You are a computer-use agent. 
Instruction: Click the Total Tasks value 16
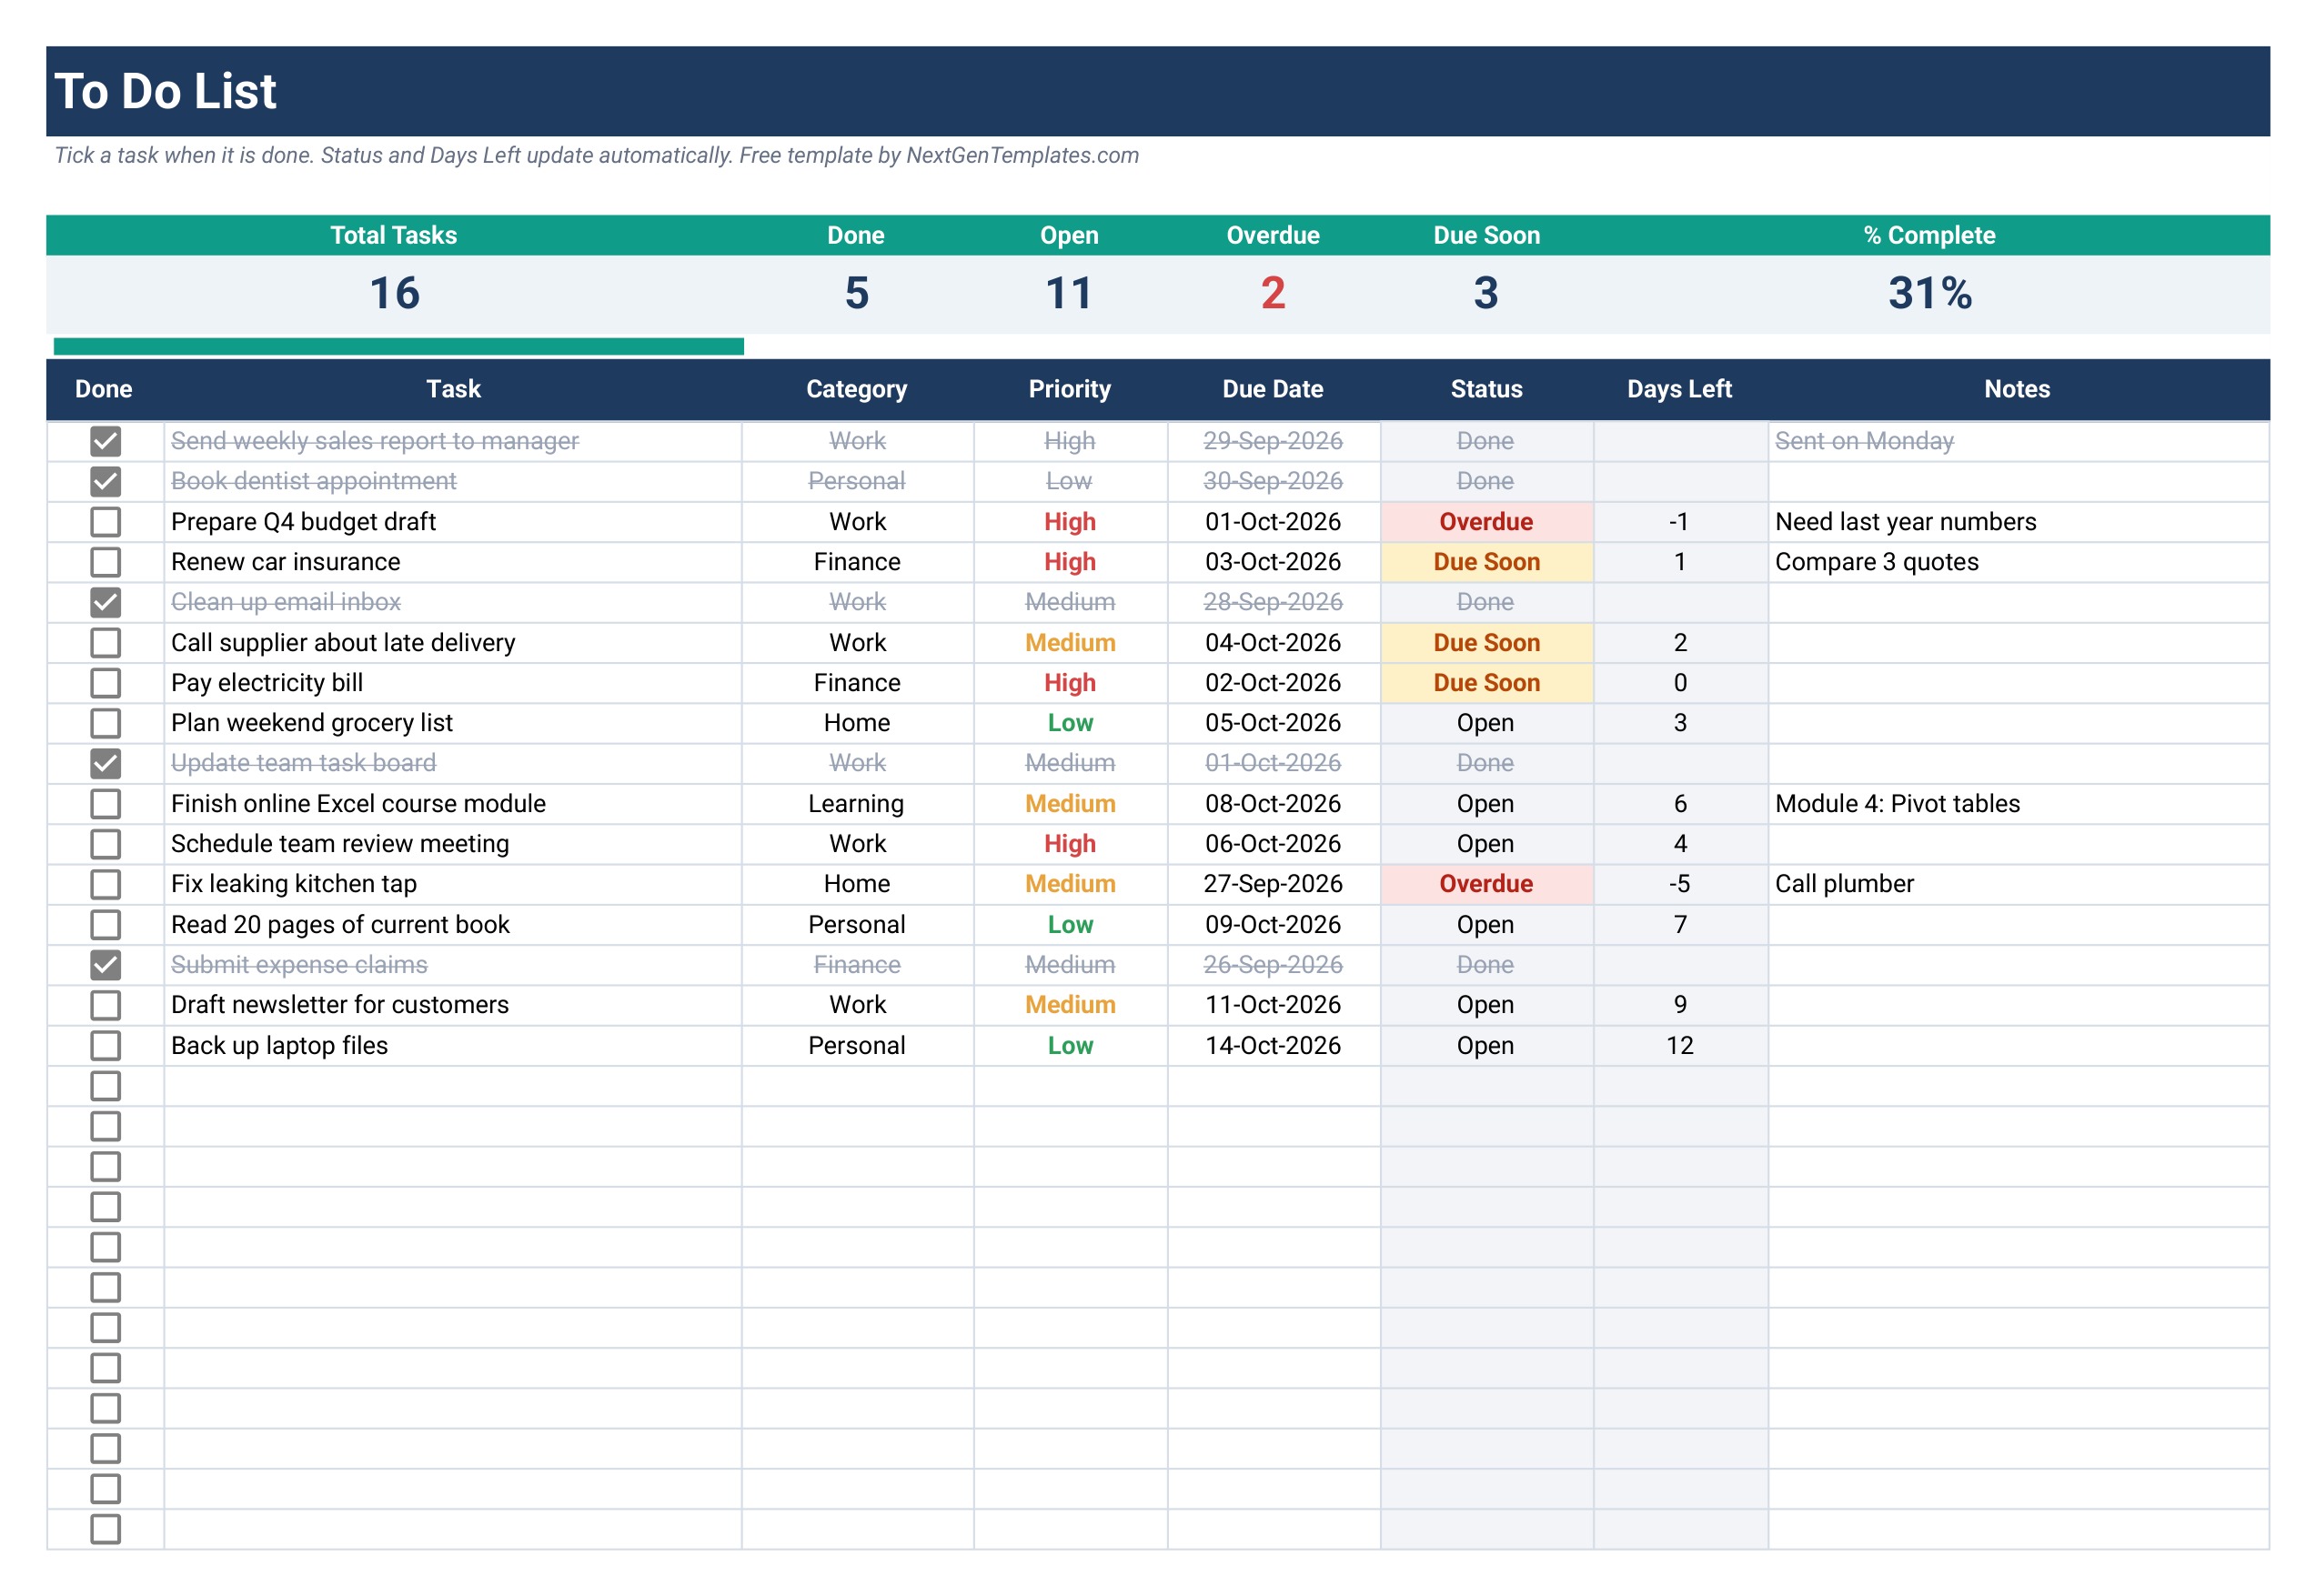tap(394, 293)
